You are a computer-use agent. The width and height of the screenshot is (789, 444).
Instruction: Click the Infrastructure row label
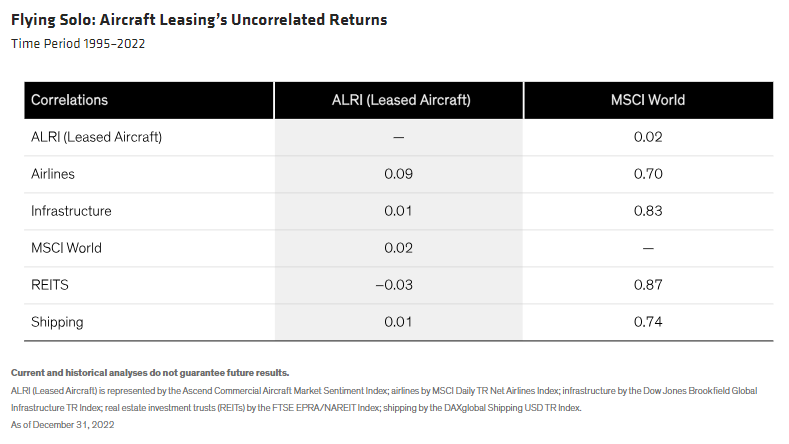(x=71, y=211)
